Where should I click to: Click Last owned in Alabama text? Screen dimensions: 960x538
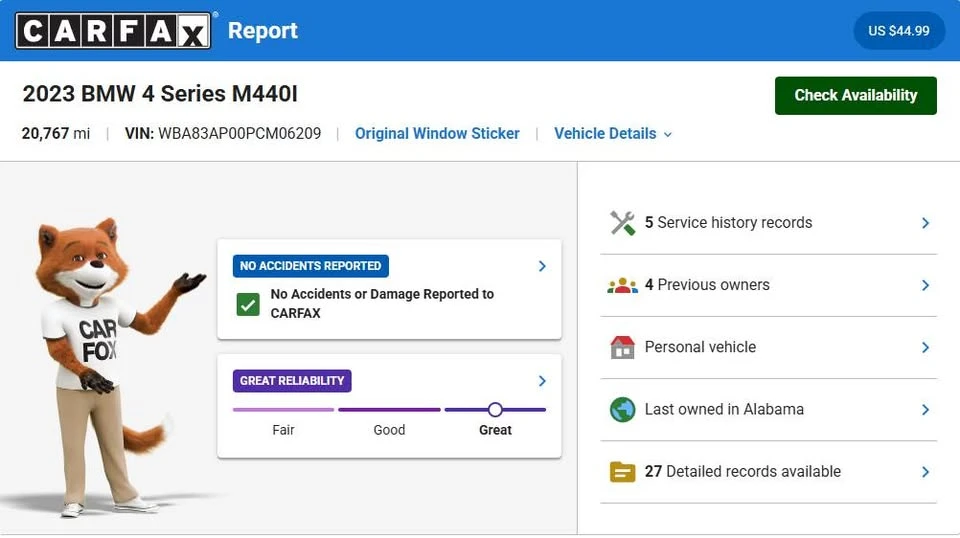(x=724, y=409)
